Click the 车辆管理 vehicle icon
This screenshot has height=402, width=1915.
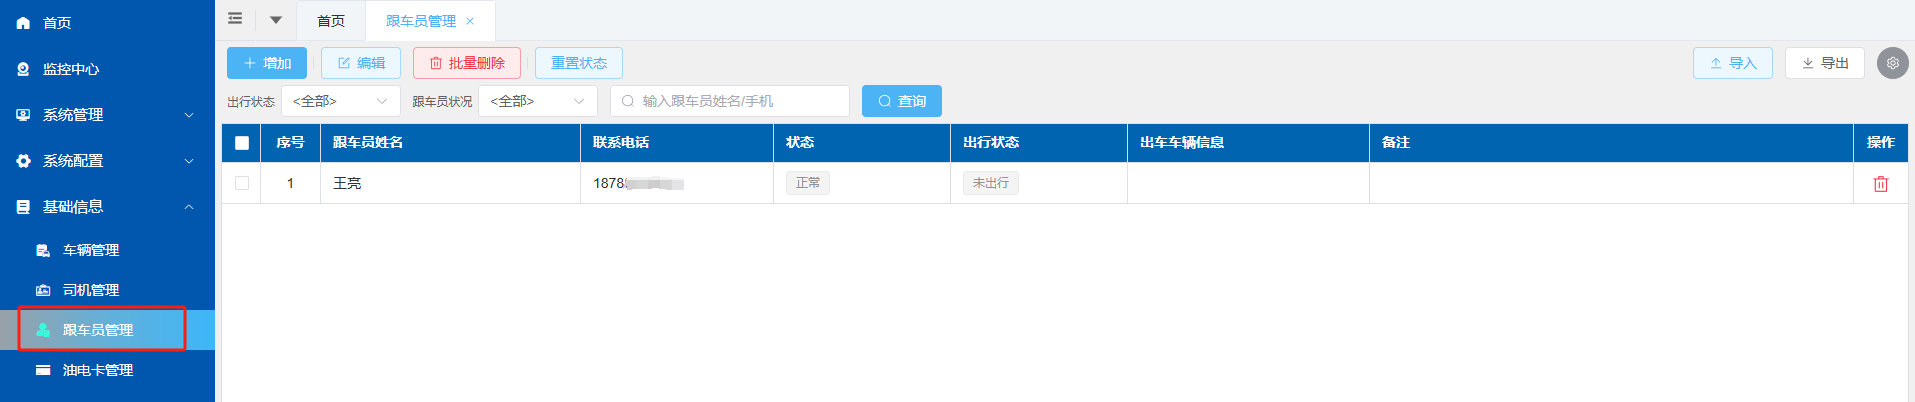point(43,250)
